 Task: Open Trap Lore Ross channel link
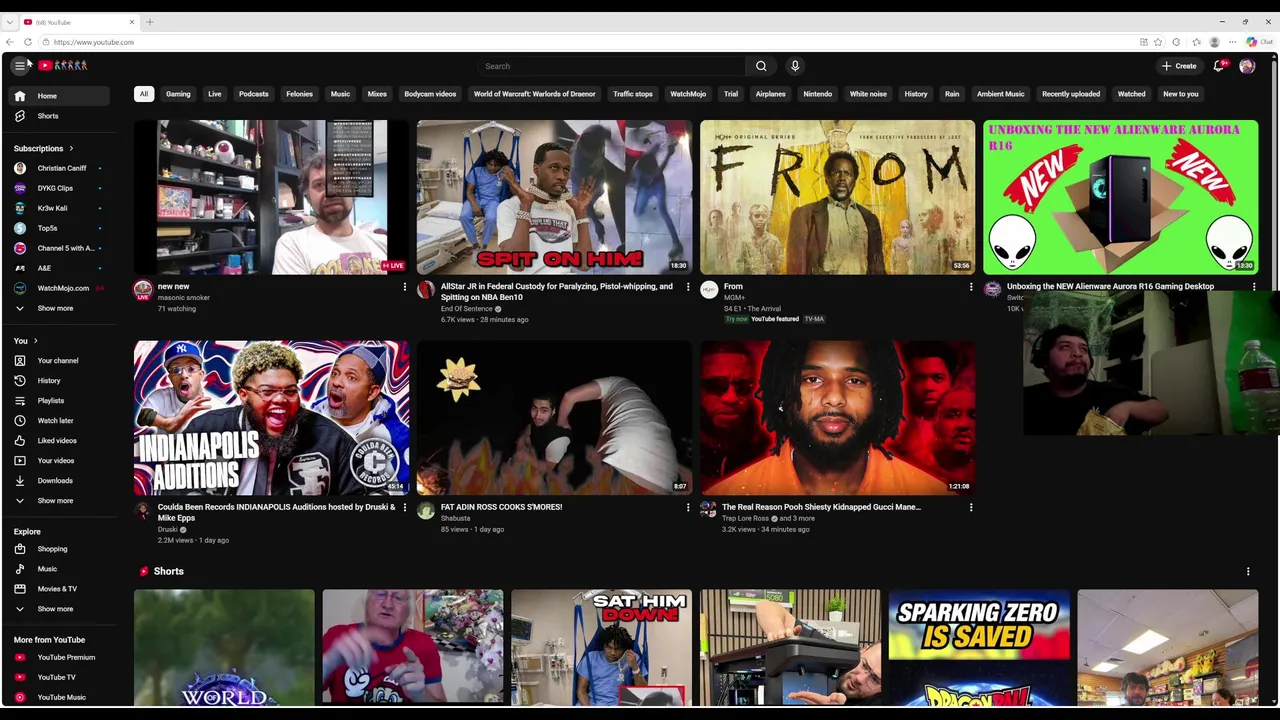coord(745,518)
